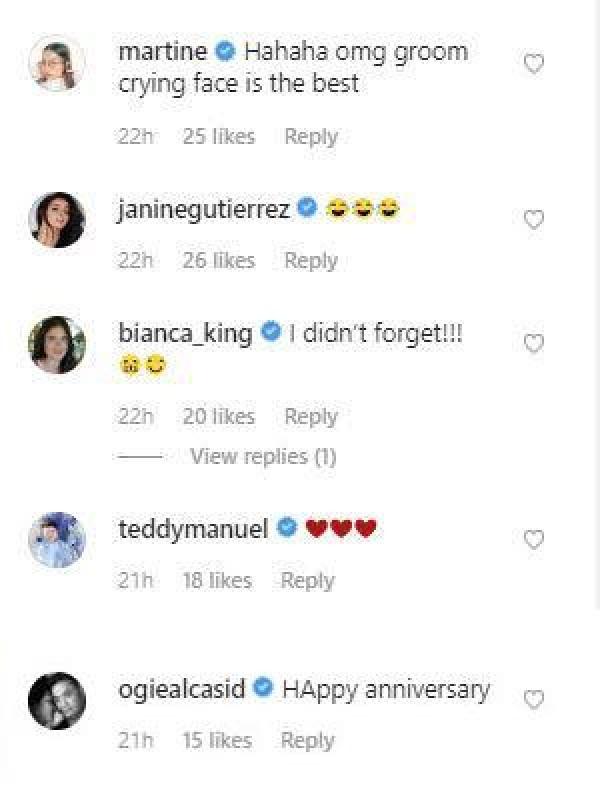This screenshot has height=802, width=600.
Task: View the 25 likes on martine's comment
Action: tap(218, 137)
